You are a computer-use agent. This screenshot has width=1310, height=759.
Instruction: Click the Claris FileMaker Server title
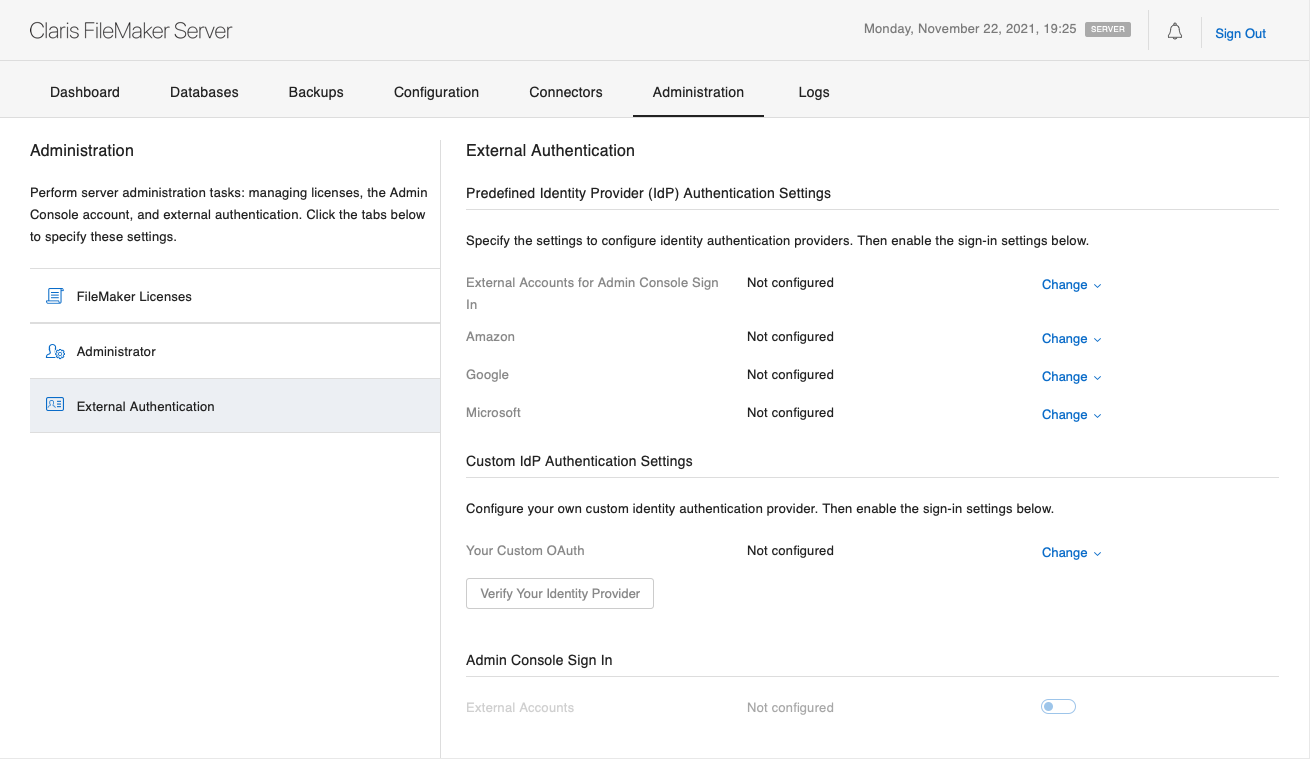(131, 31)
